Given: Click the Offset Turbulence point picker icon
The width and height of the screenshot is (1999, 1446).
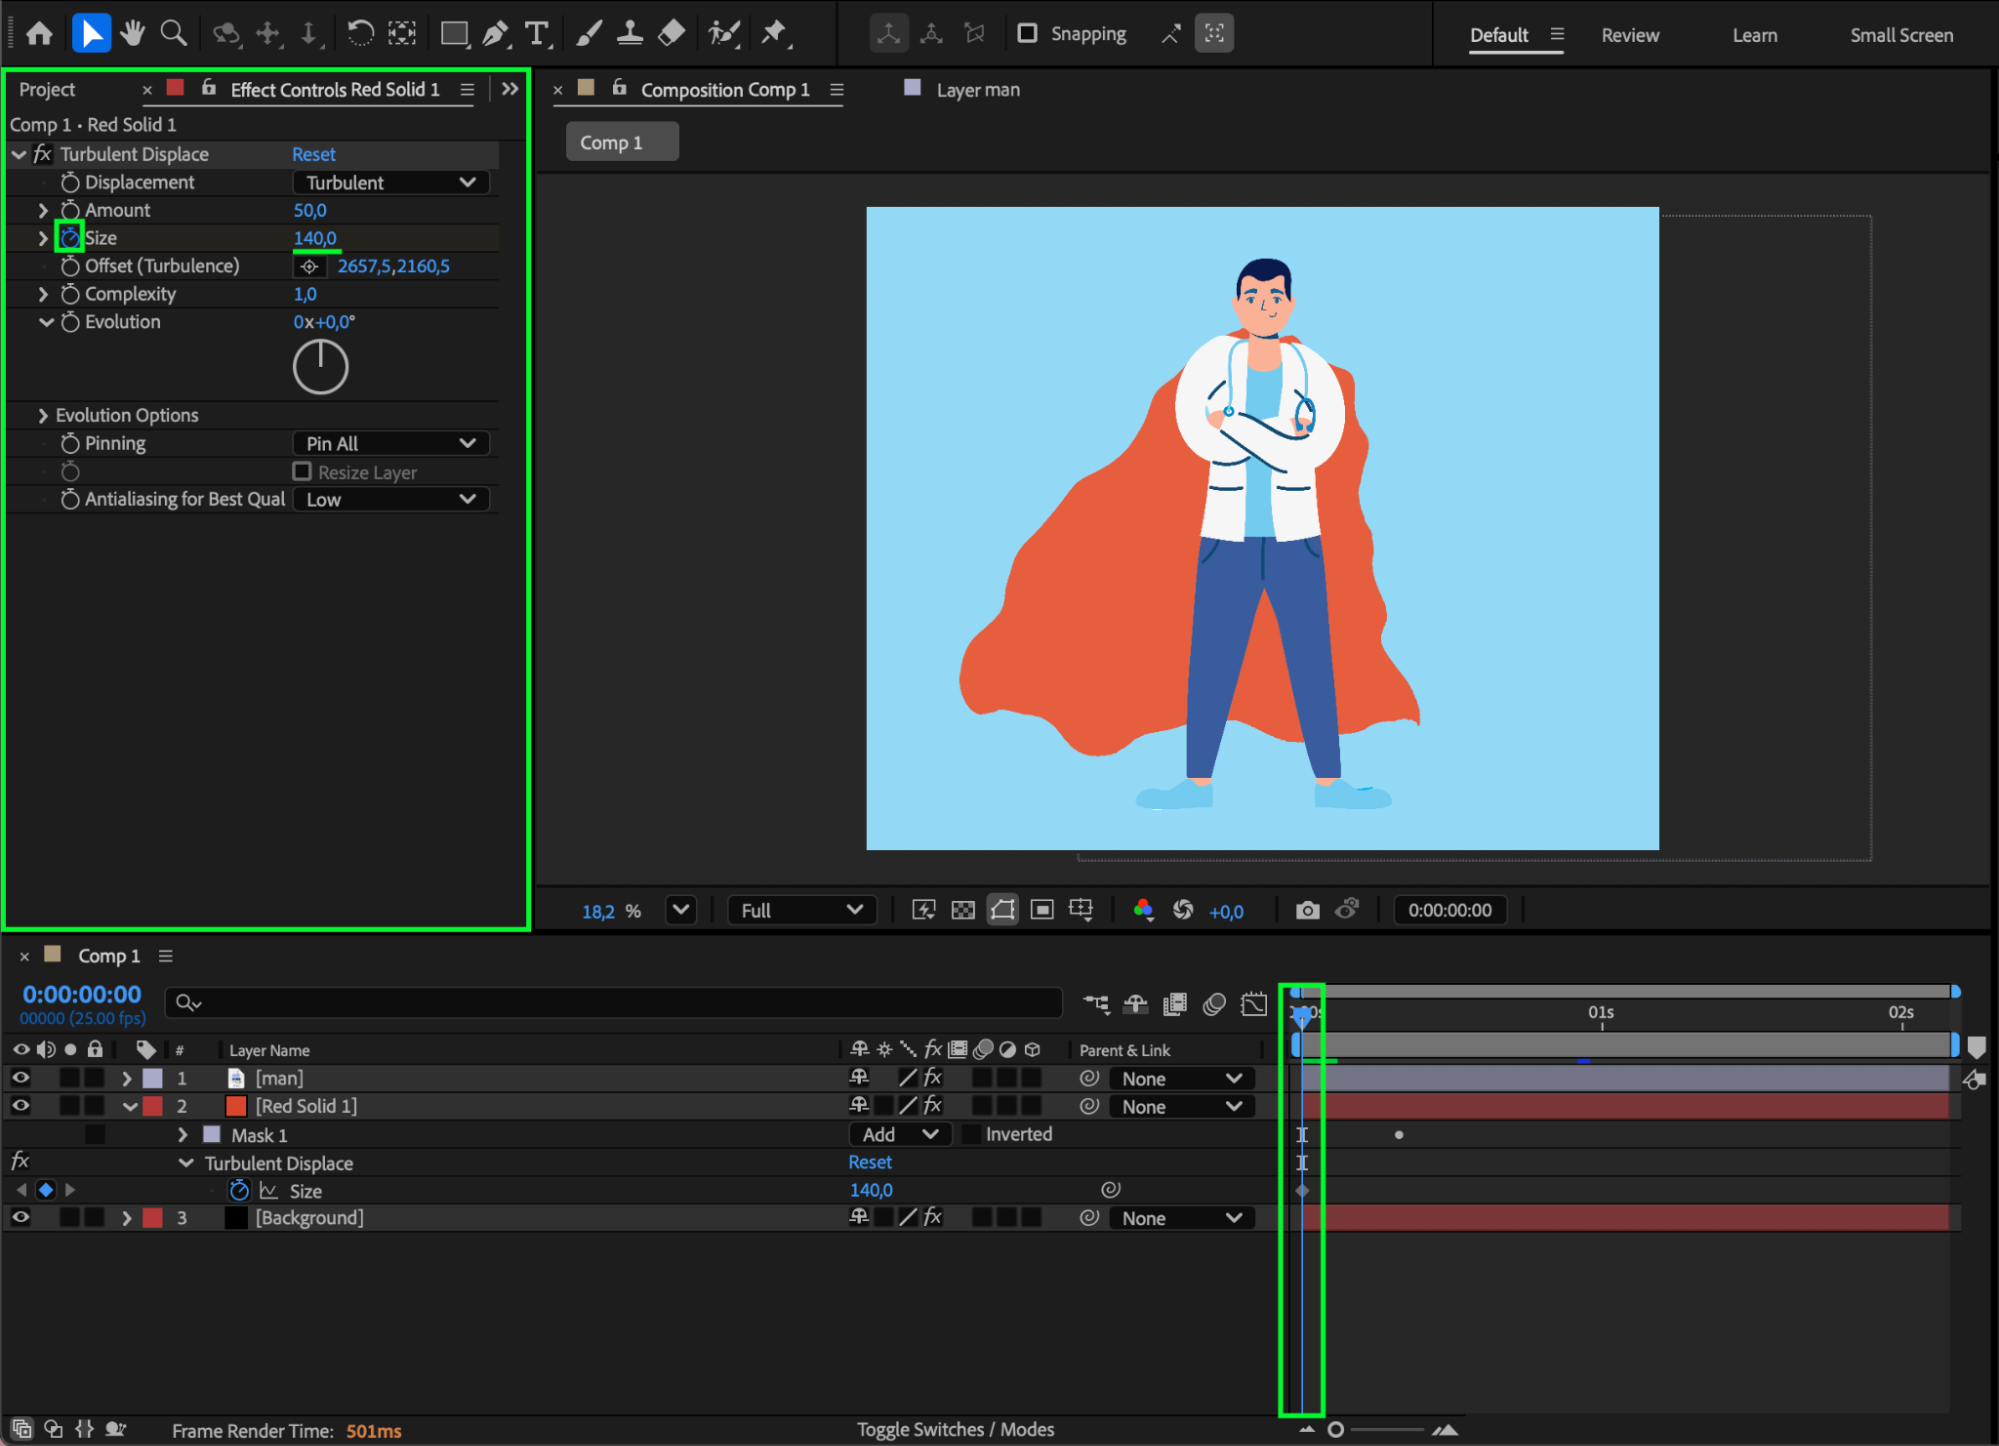Looking at the screenshot, I should (310, 267).
